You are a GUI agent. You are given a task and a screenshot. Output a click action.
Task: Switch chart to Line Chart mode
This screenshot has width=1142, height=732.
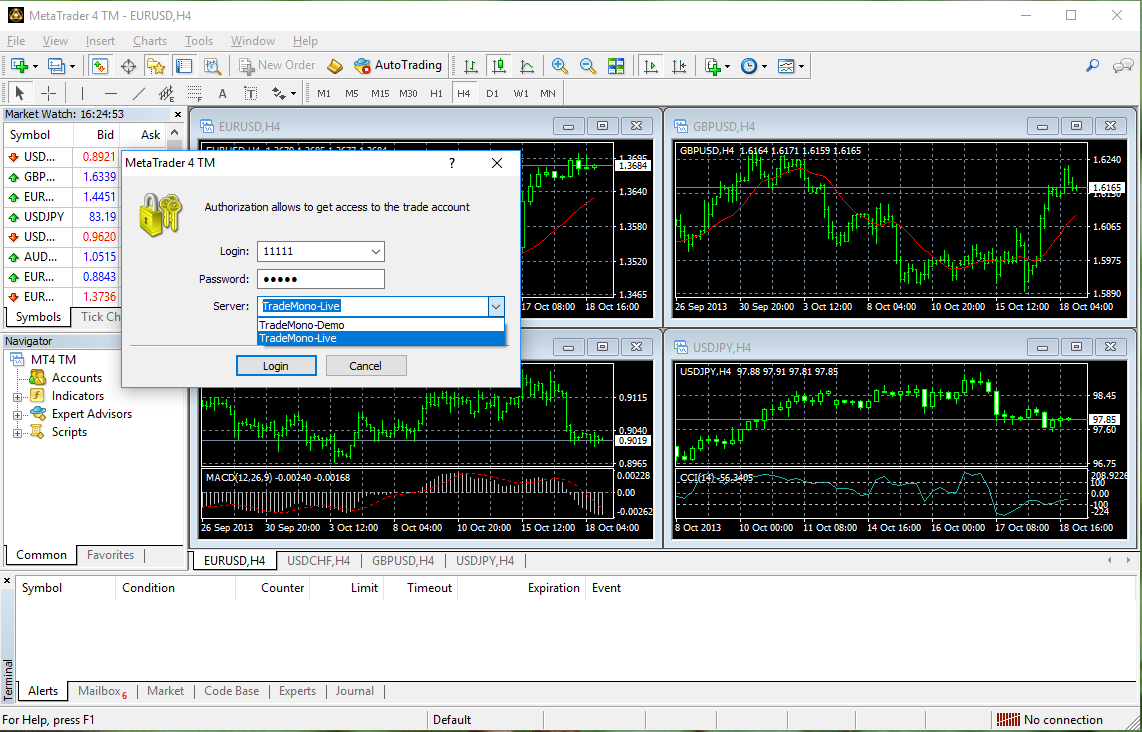coord(527,66)
